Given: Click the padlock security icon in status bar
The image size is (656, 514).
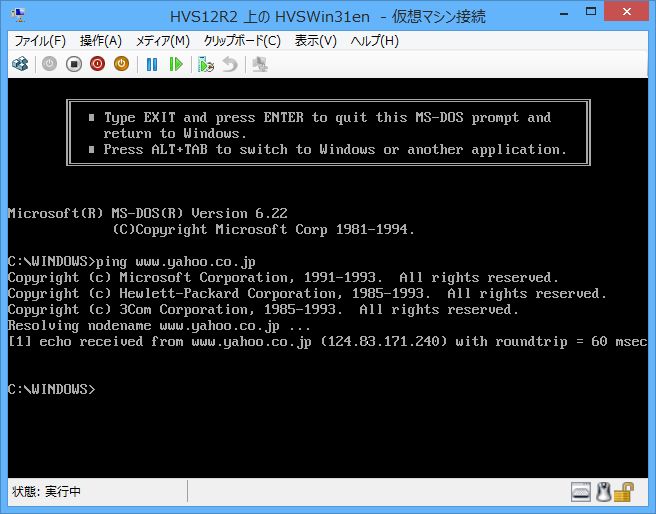Looking at the screenshot, I should 624,492.
